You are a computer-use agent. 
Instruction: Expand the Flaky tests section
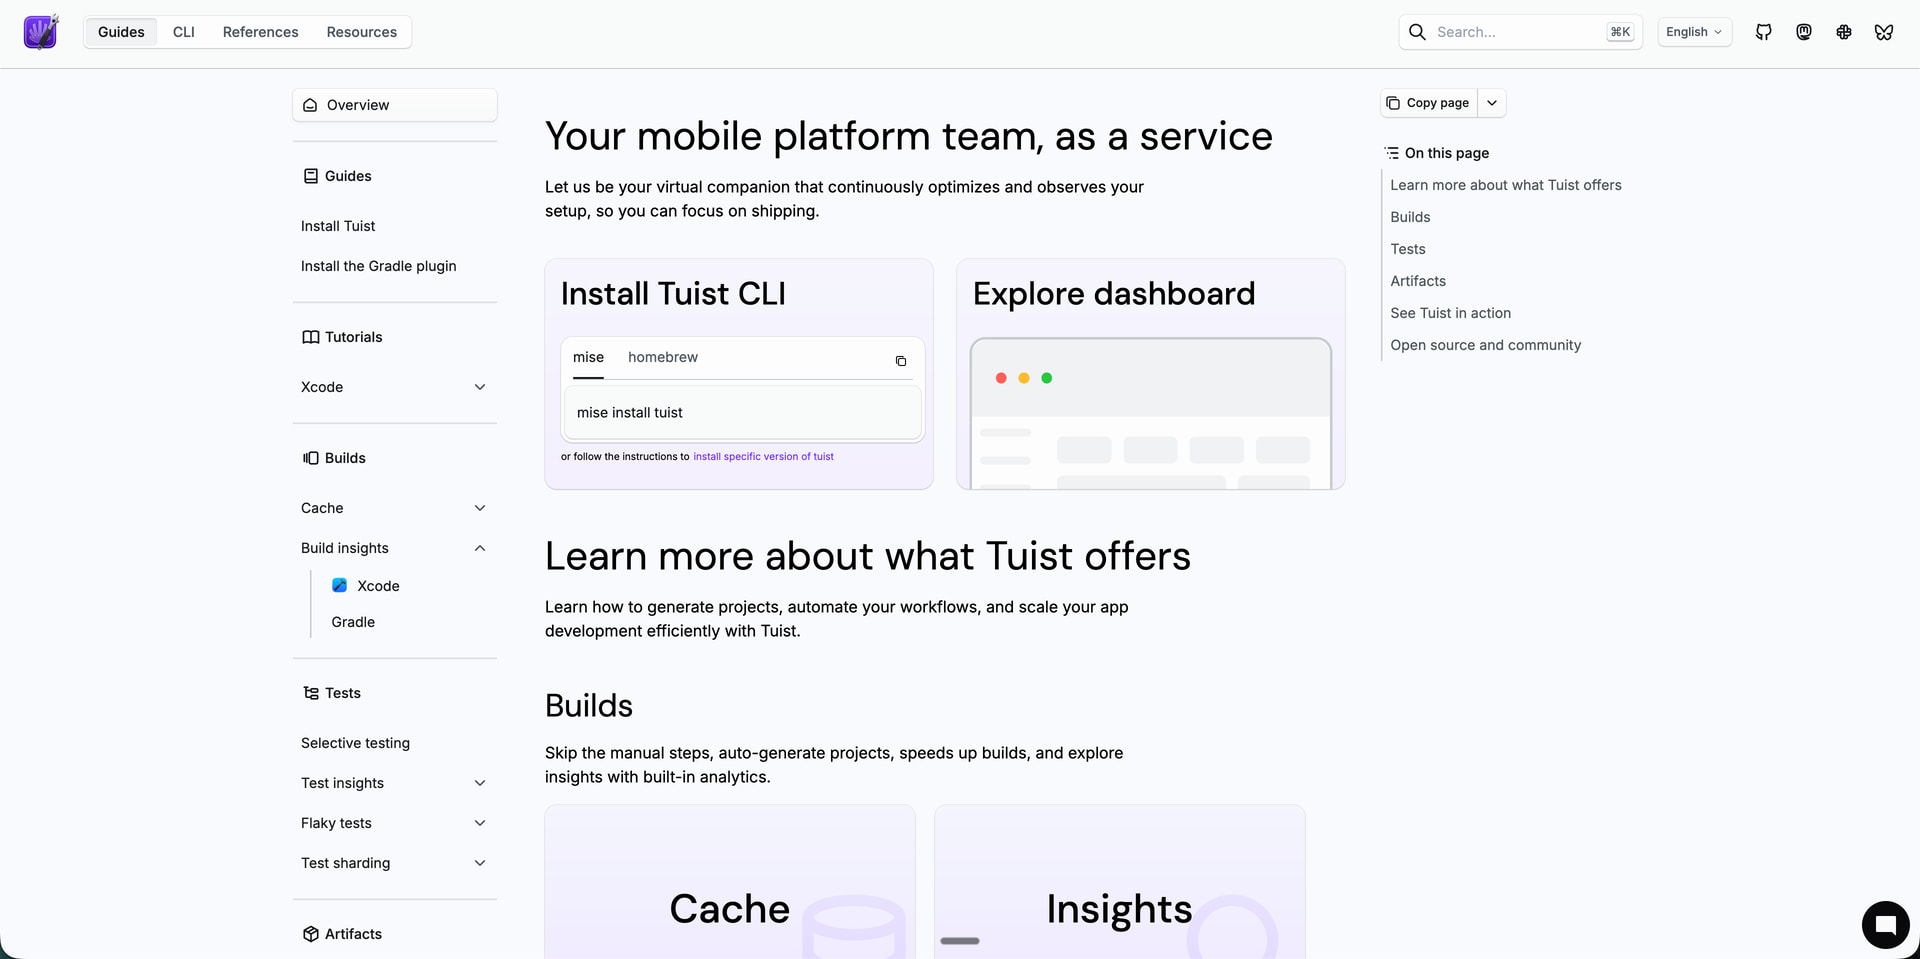[480, 823]
